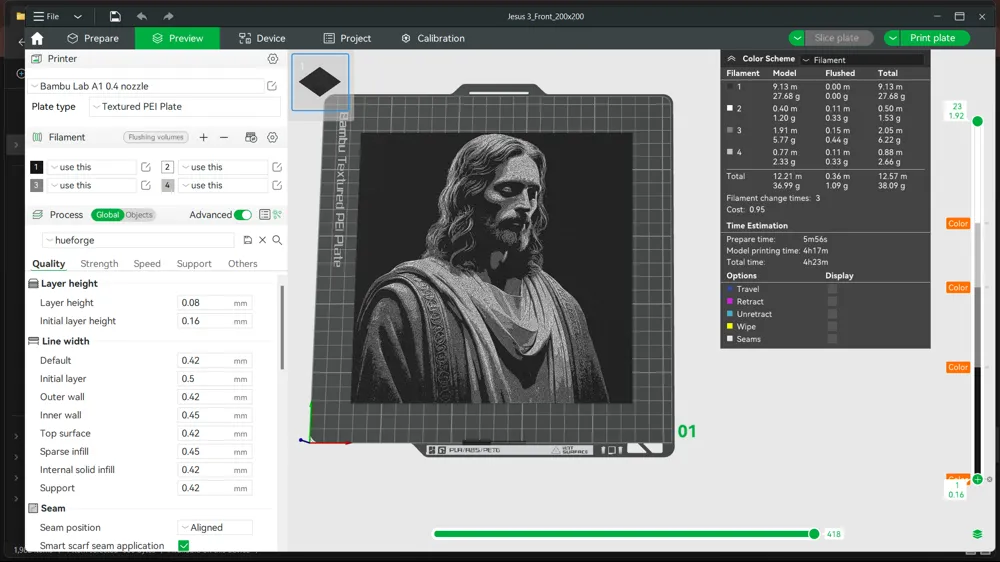
Task: Open printer settings gear icon
Action: pyautogui.click(x=273, y=59)
